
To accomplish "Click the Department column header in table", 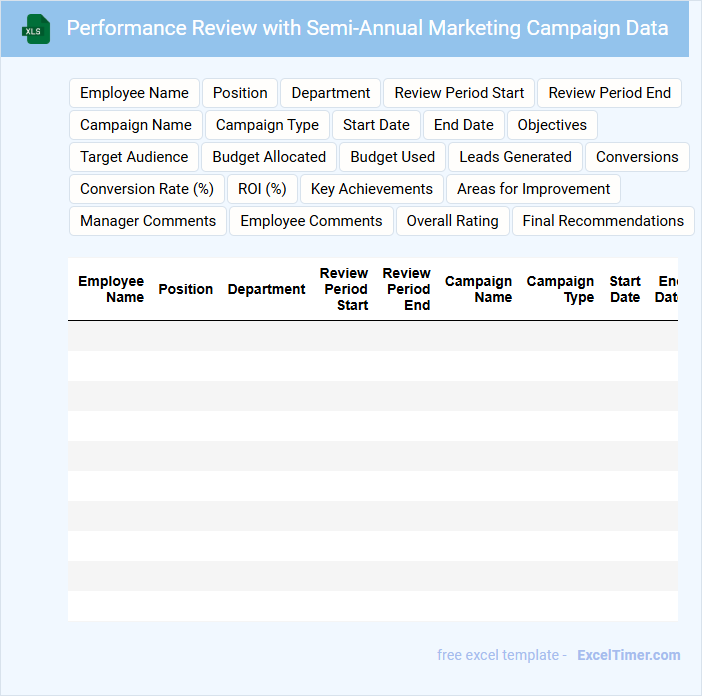I will (266, 289).
